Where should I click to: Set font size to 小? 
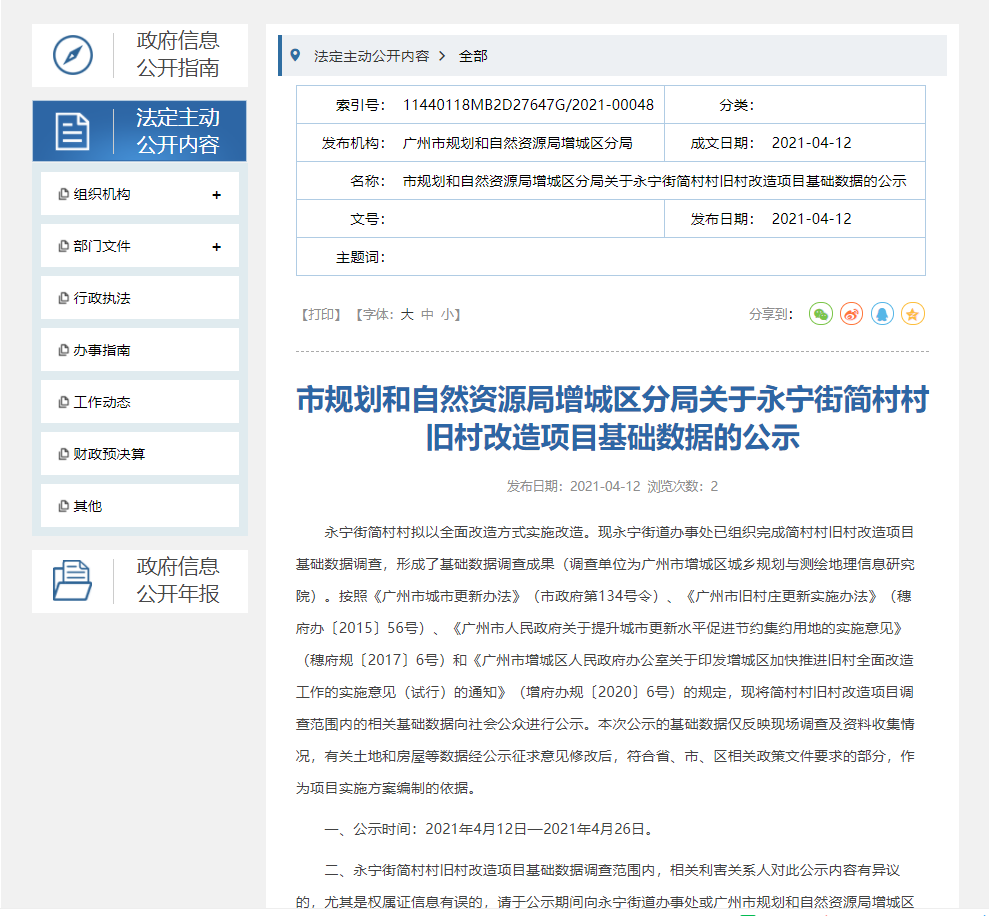[447, 314]
